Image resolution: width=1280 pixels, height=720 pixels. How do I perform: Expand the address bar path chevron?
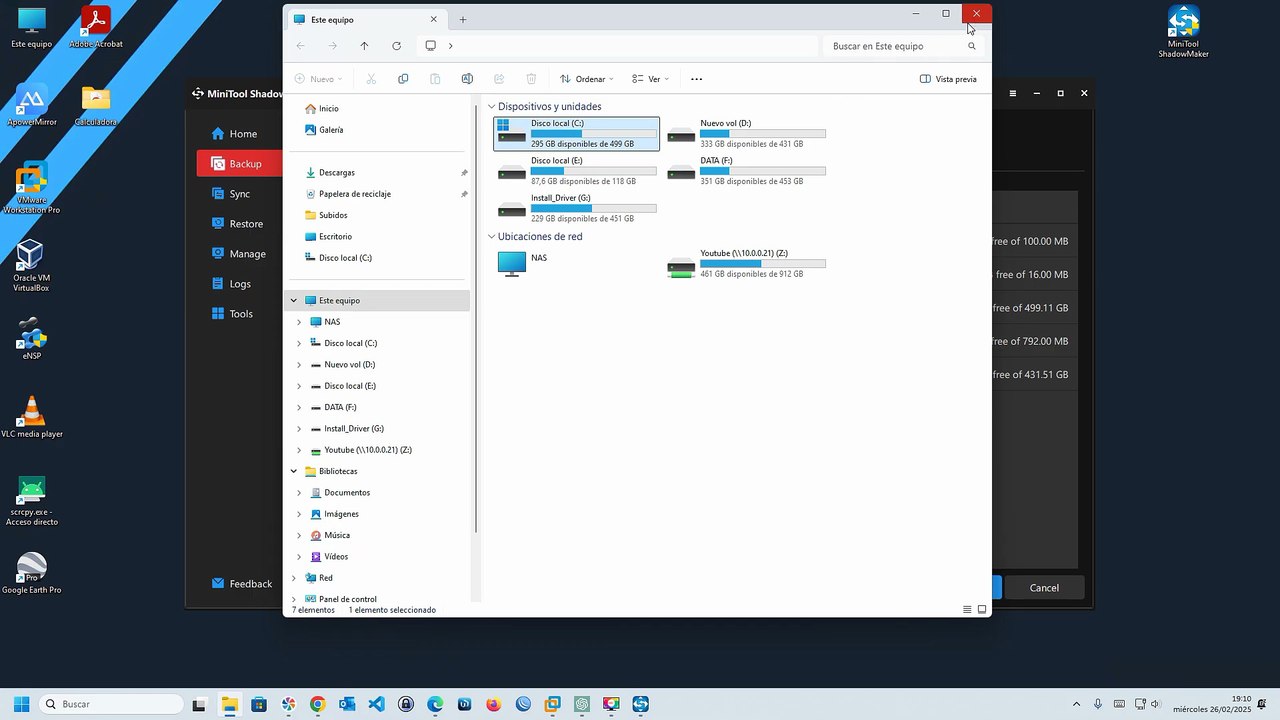[451, 46]
